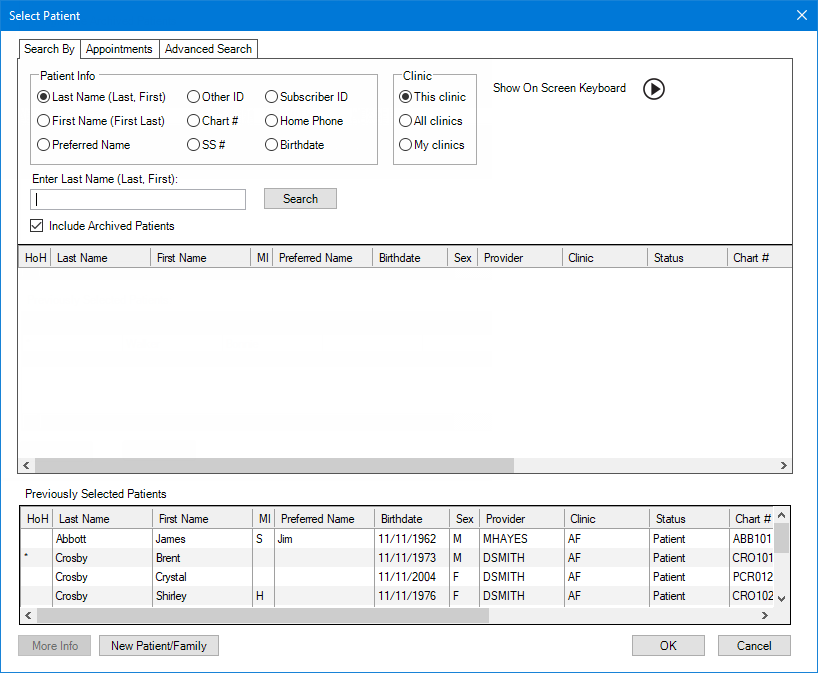
Task: Choose the Chart # search option
Action: point(194,121)
